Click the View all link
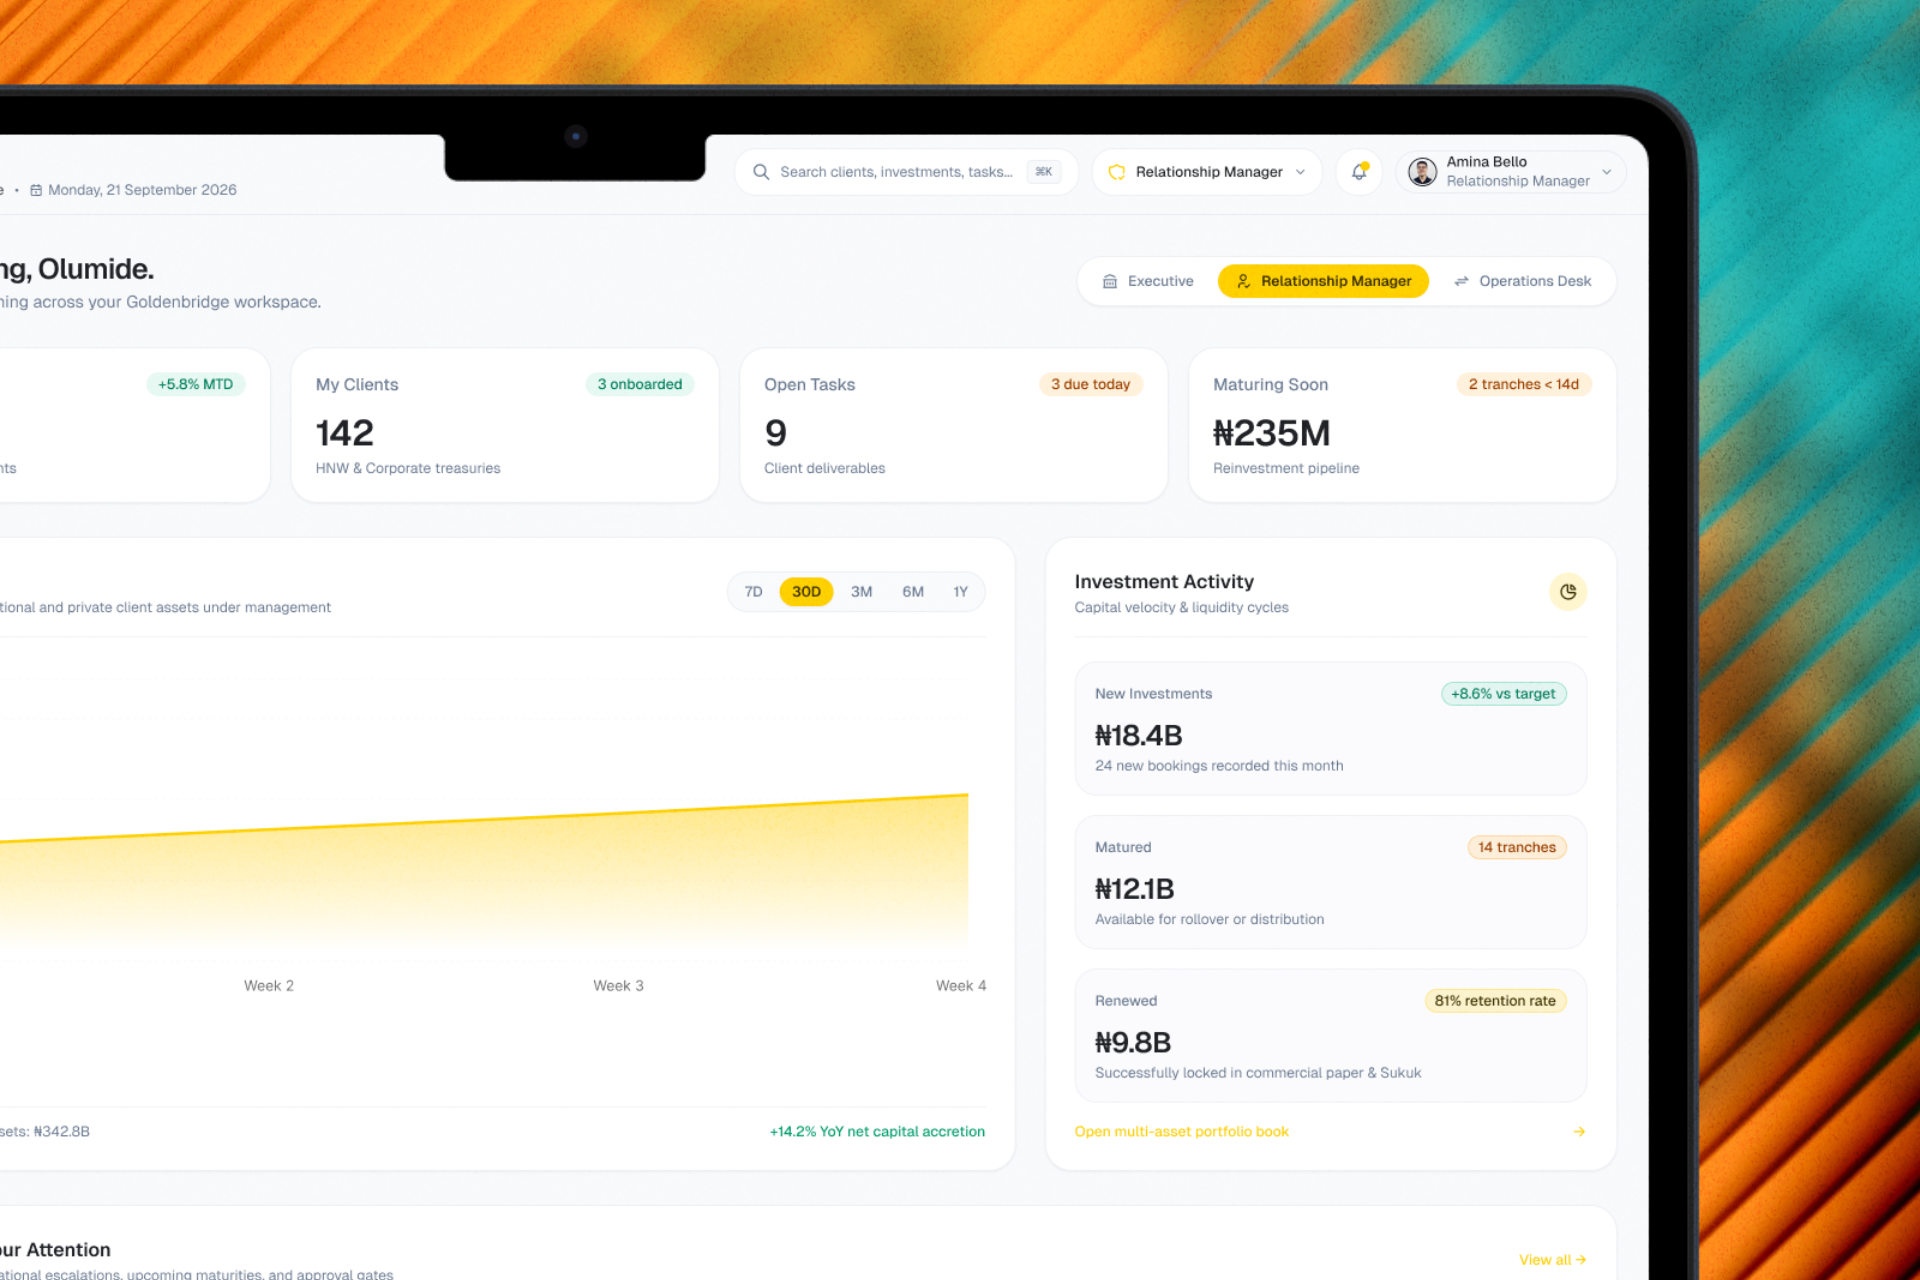This screenshot has width=1920, height=1280. point(1552,1260)
